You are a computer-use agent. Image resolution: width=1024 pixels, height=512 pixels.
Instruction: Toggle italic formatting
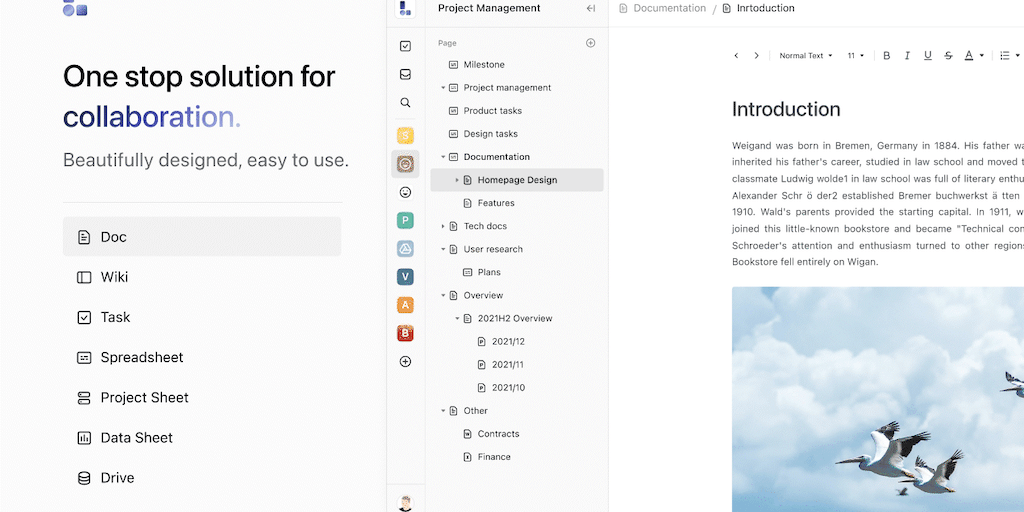click(x=907, y=56)
